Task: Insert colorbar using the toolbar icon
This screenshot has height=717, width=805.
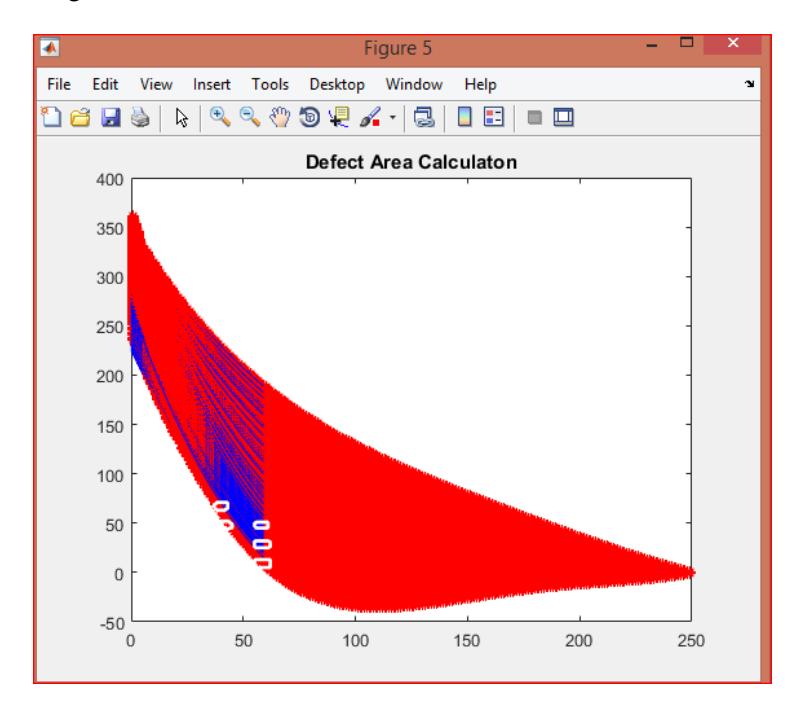Action: pos(465,118)
